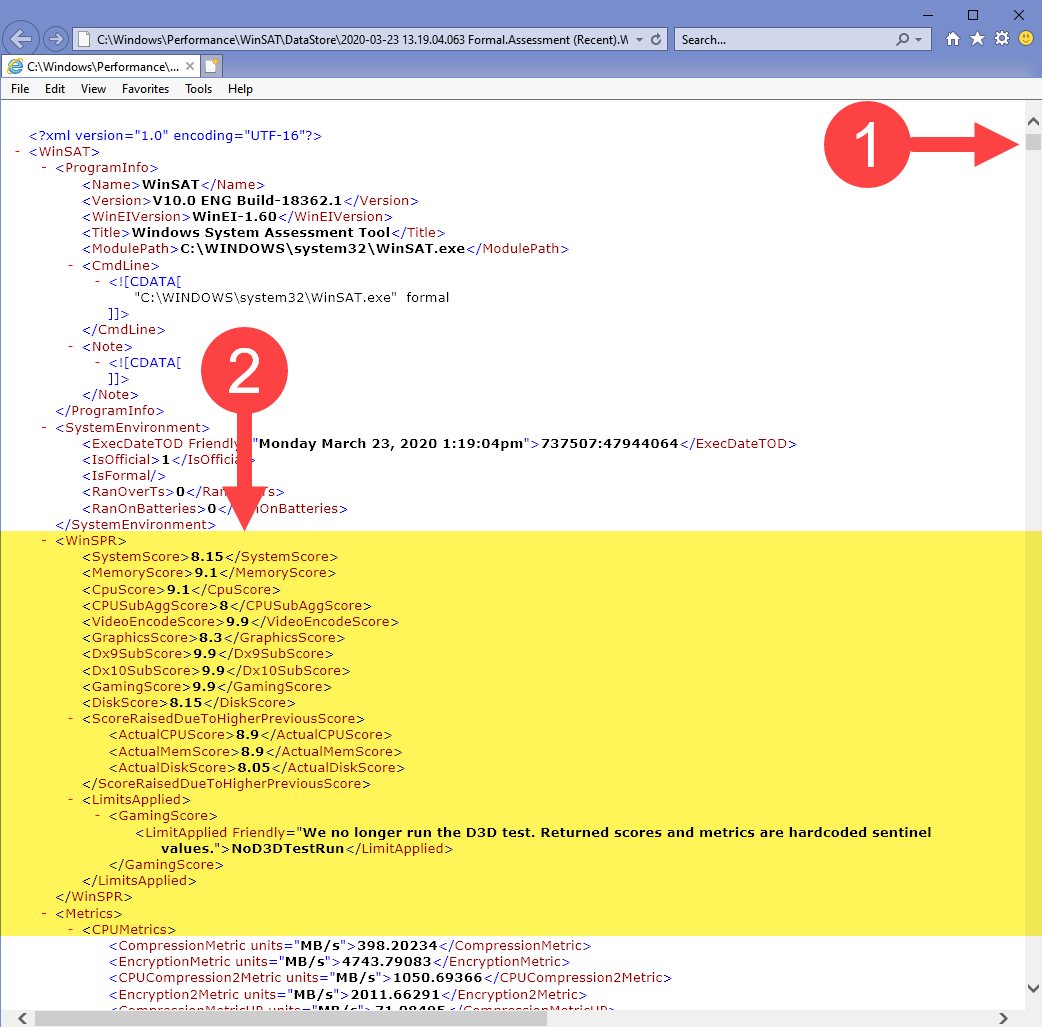Click the Internet Explorer tab favicon
The image size is (1042, 1027).
[x=15, y=66]
